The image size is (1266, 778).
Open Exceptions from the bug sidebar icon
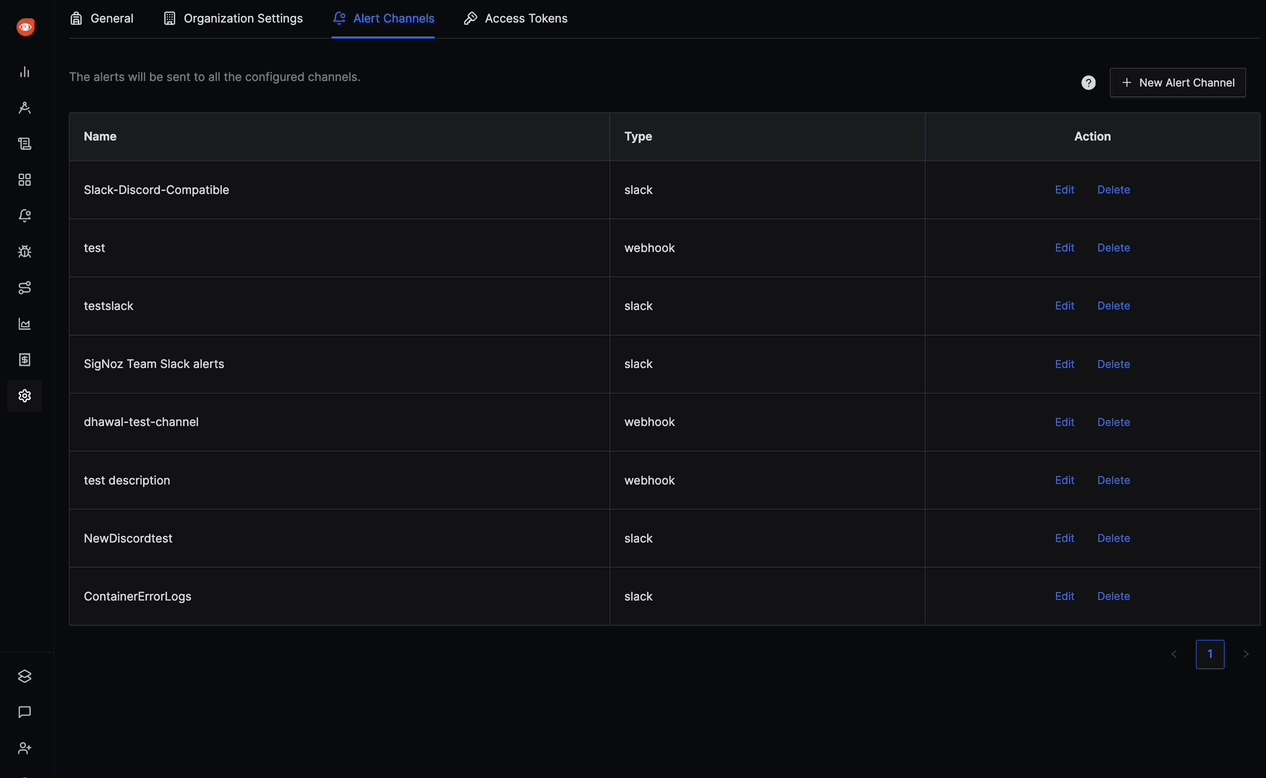[x=25, y=252]
